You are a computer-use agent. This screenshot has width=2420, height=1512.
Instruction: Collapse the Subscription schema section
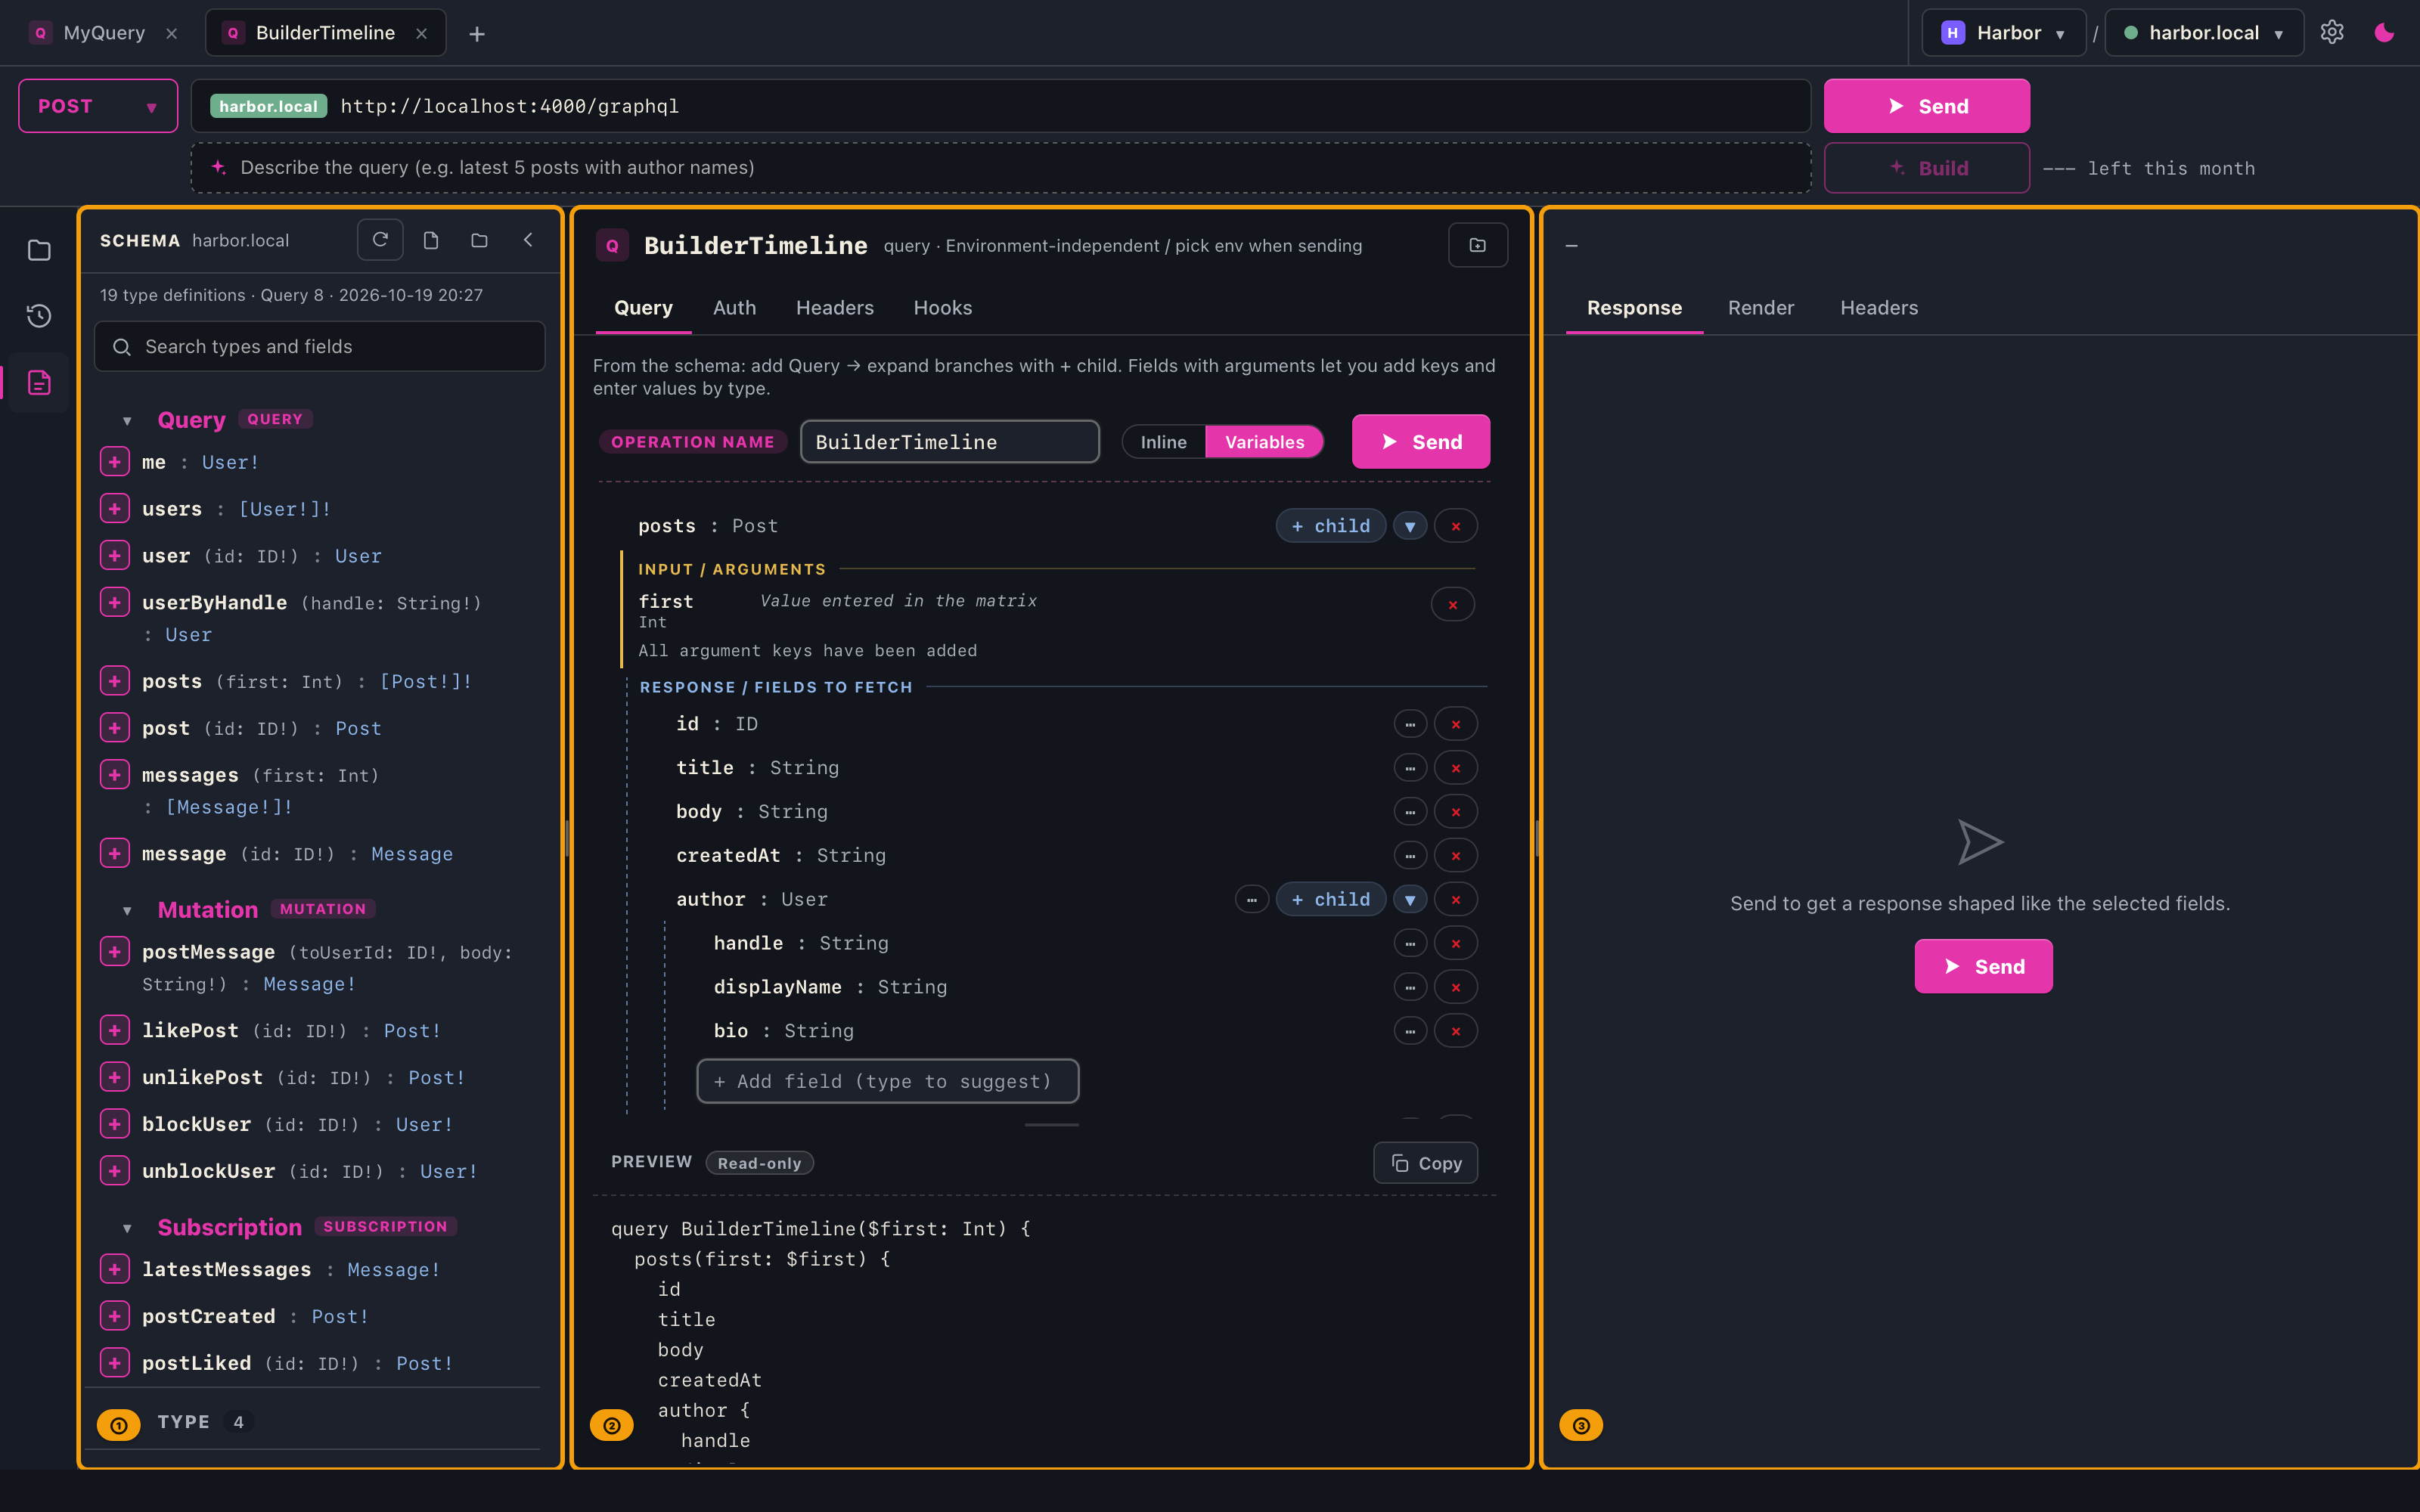pos(127,1229)
